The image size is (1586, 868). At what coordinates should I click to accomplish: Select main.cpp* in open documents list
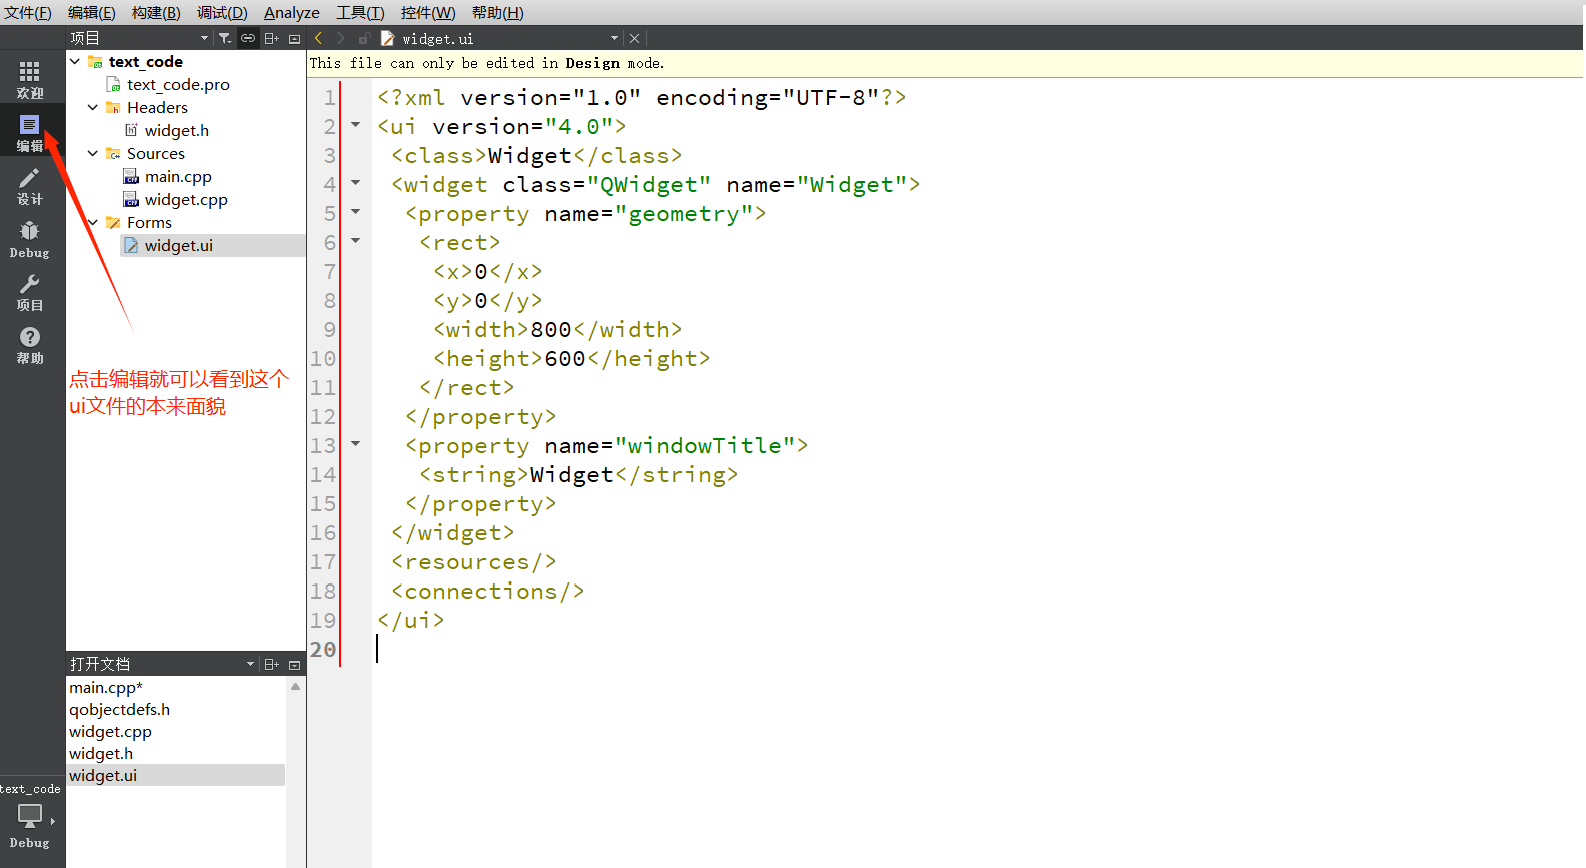[x=106, y=687]
